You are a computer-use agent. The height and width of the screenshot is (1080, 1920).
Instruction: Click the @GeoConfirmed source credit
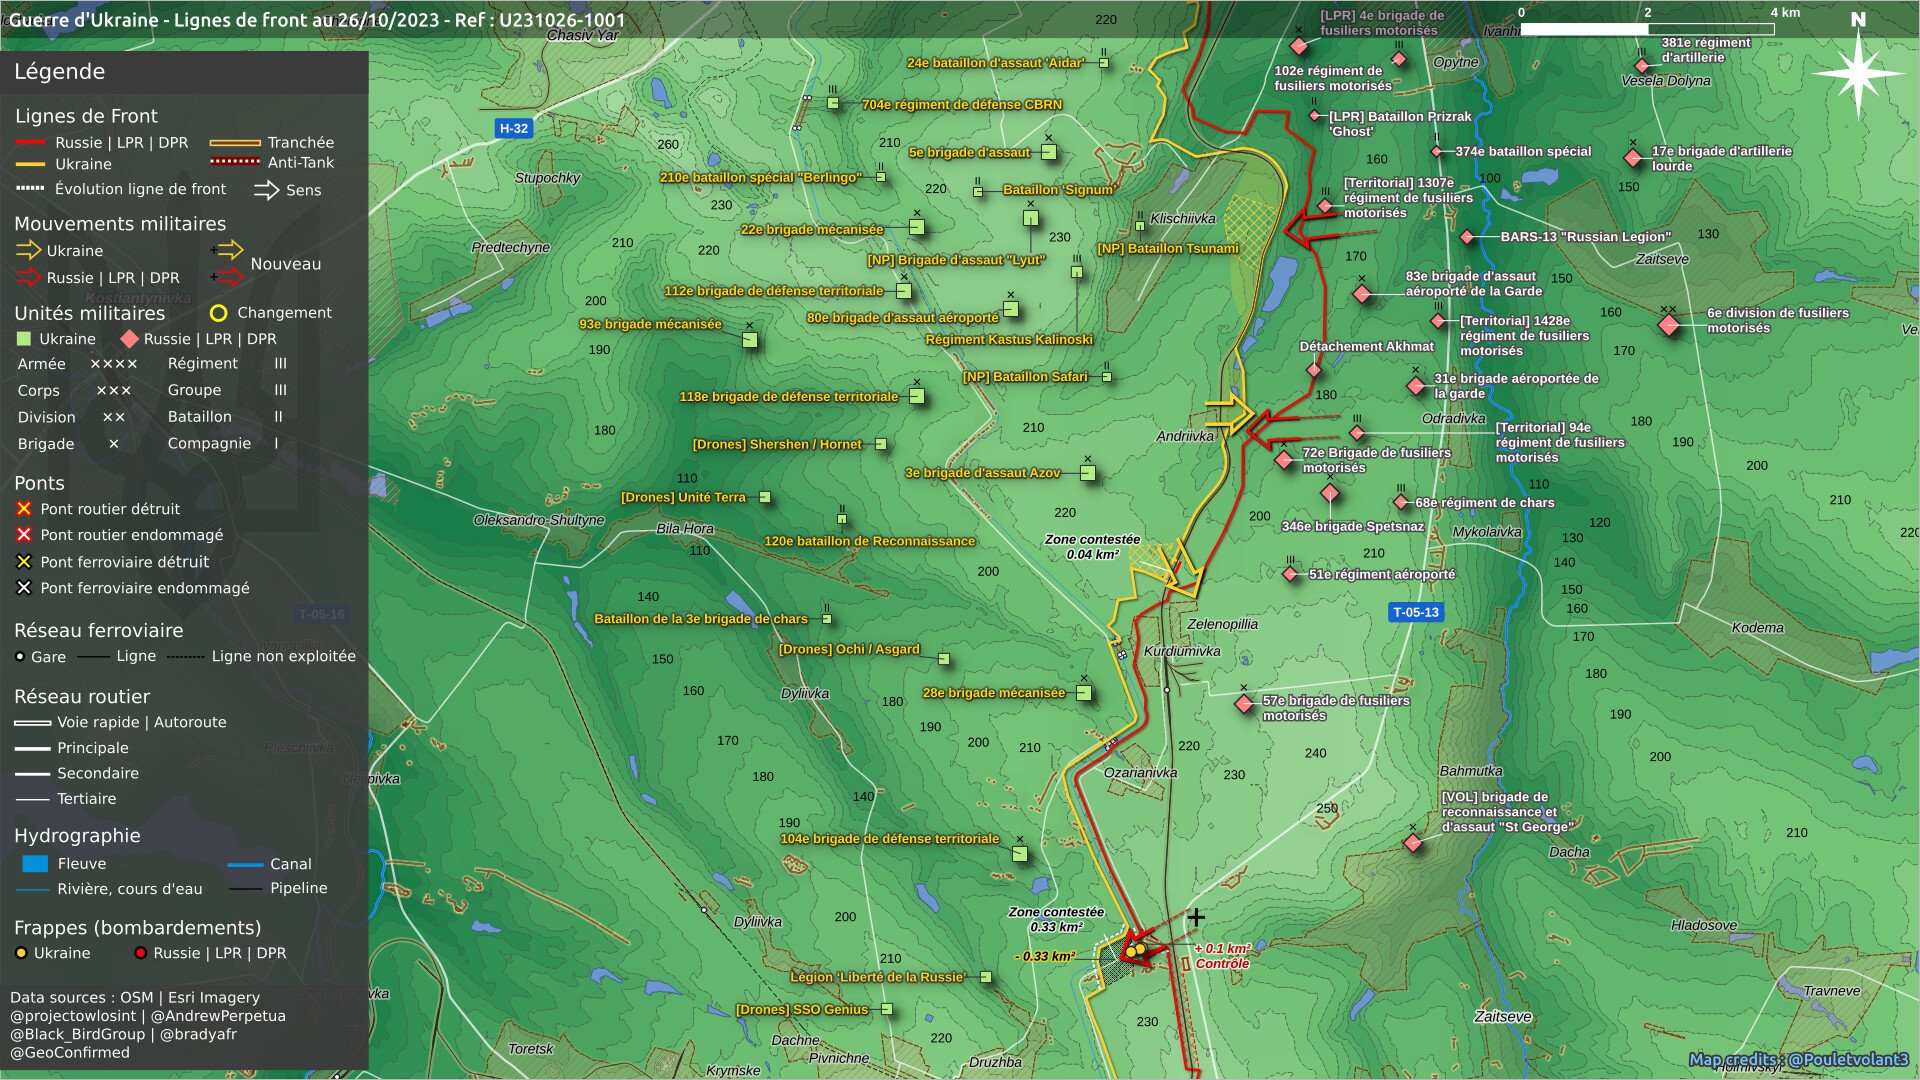click(x=70, y=1052)
